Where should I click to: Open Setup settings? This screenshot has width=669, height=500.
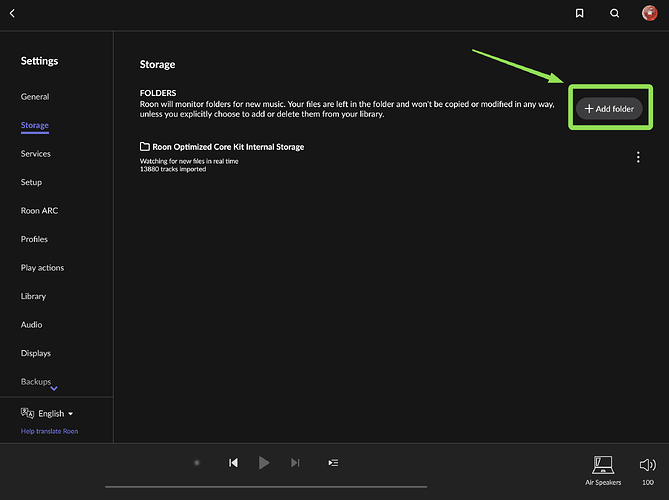point(31,182)
